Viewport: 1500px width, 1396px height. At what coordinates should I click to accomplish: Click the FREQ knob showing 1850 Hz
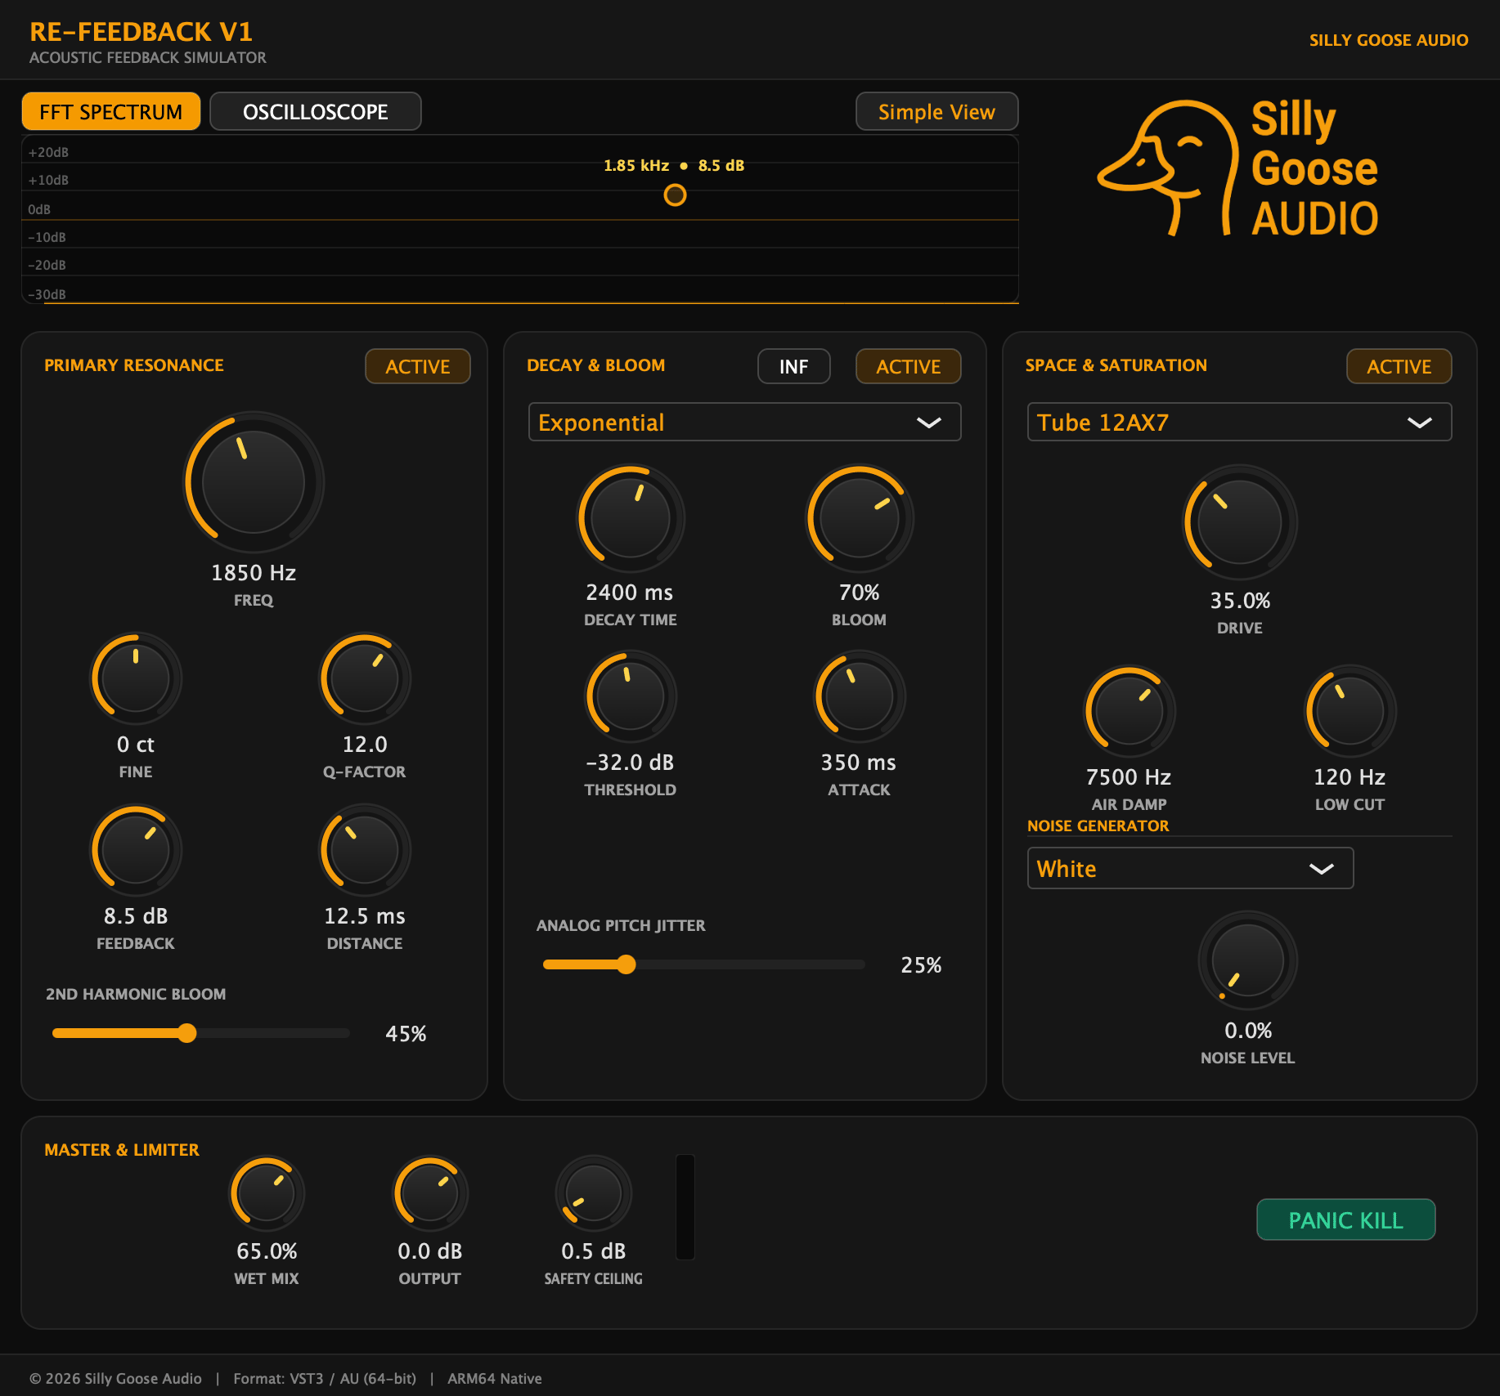(253, 482)
